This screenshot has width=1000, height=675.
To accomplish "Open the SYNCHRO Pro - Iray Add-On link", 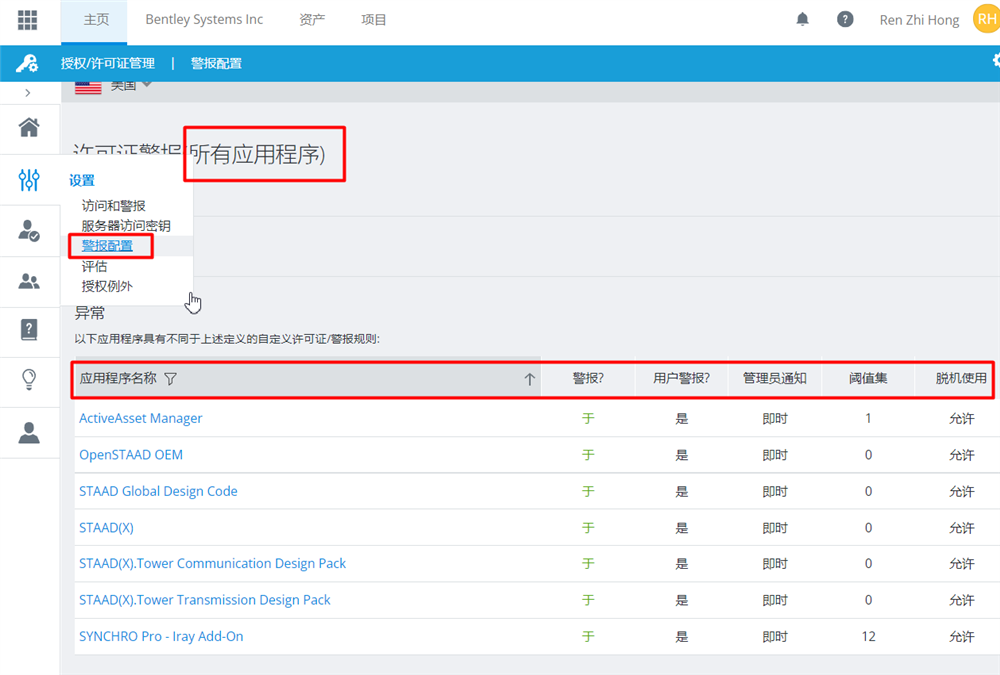I will coord(161,636).
